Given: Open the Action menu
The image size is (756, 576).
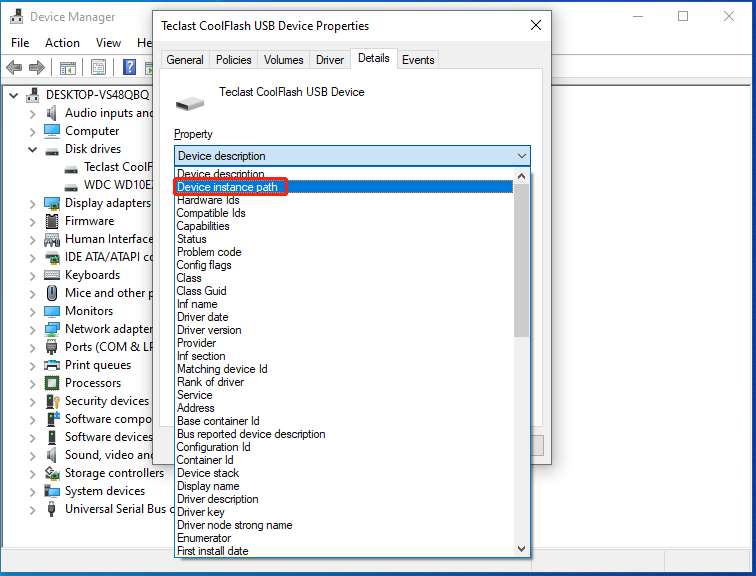Looking at the screenshot, I should pyautogui.click(x=62, y=43).
